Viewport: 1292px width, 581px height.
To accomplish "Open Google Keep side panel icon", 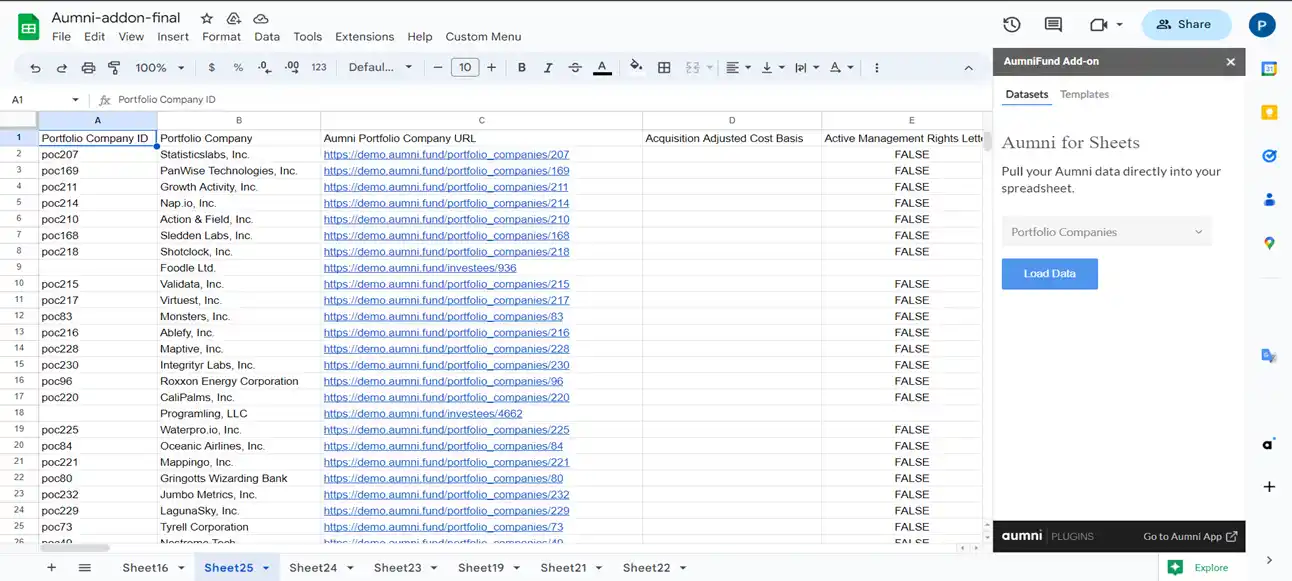I will coord(1269,113).
